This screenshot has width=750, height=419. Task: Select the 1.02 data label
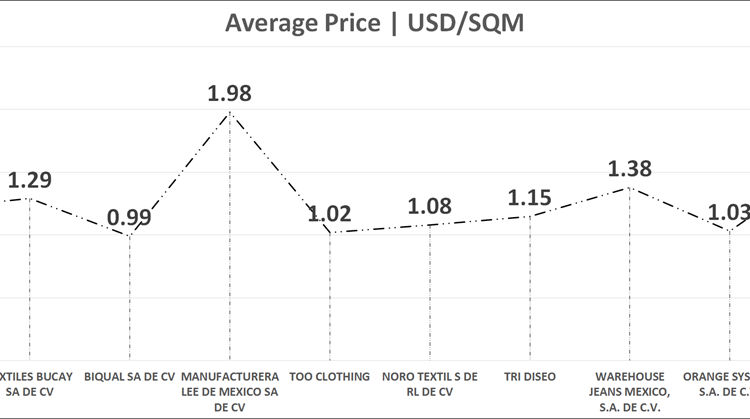coord(330,213)
